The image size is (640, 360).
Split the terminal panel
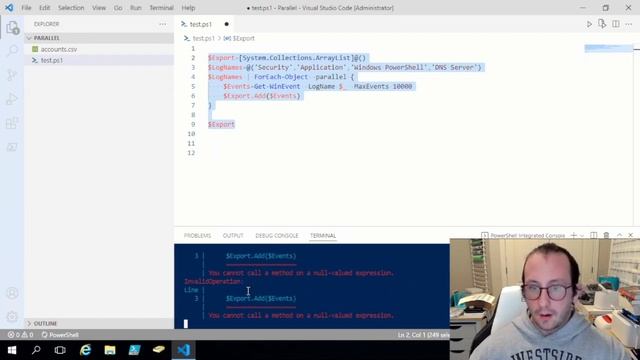pos(593,235)
